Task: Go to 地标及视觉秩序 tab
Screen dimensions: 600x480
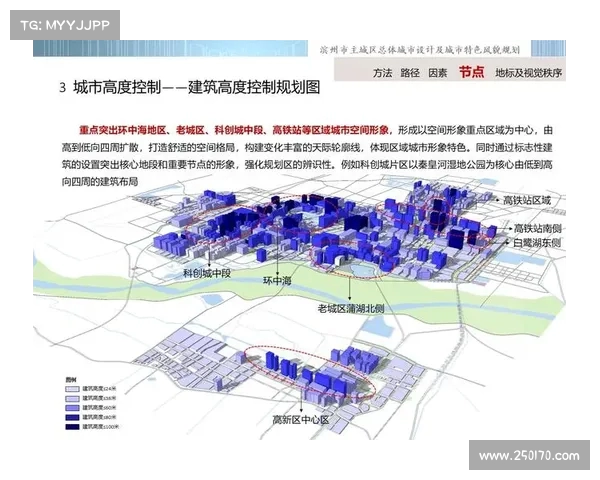Action: click(528, 73)
